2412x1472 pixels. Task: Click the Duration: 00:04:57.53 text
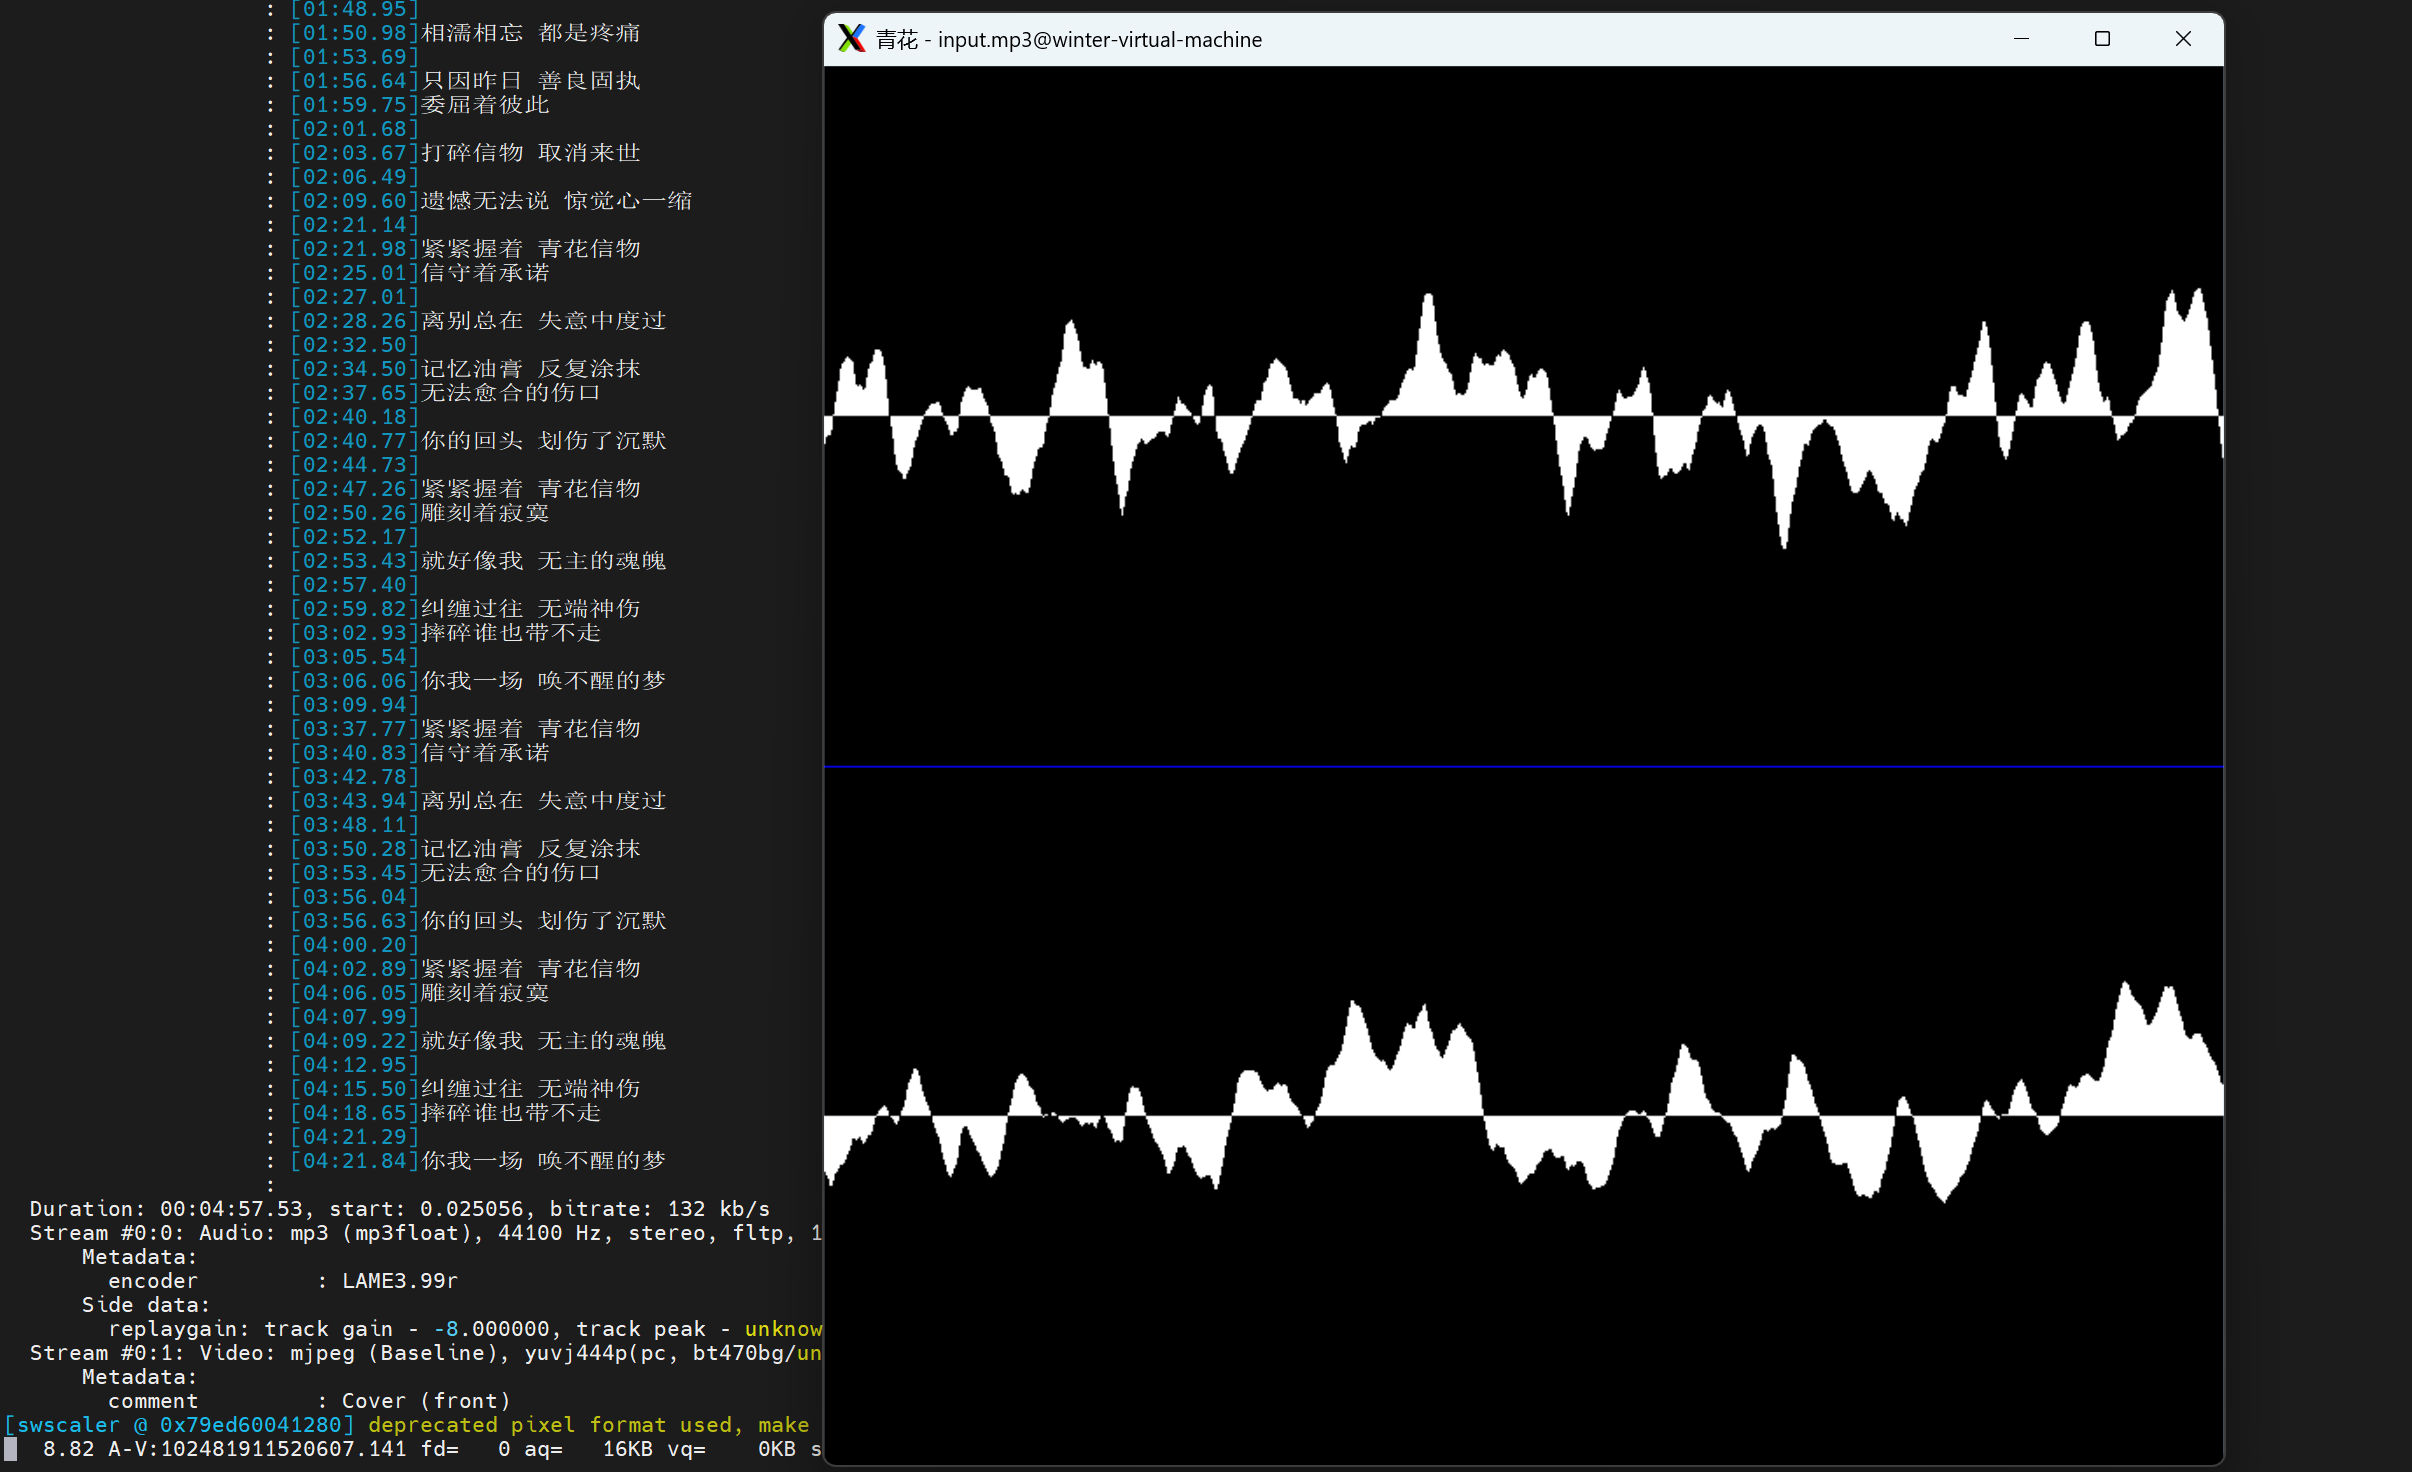click(x=166, y=1209)
